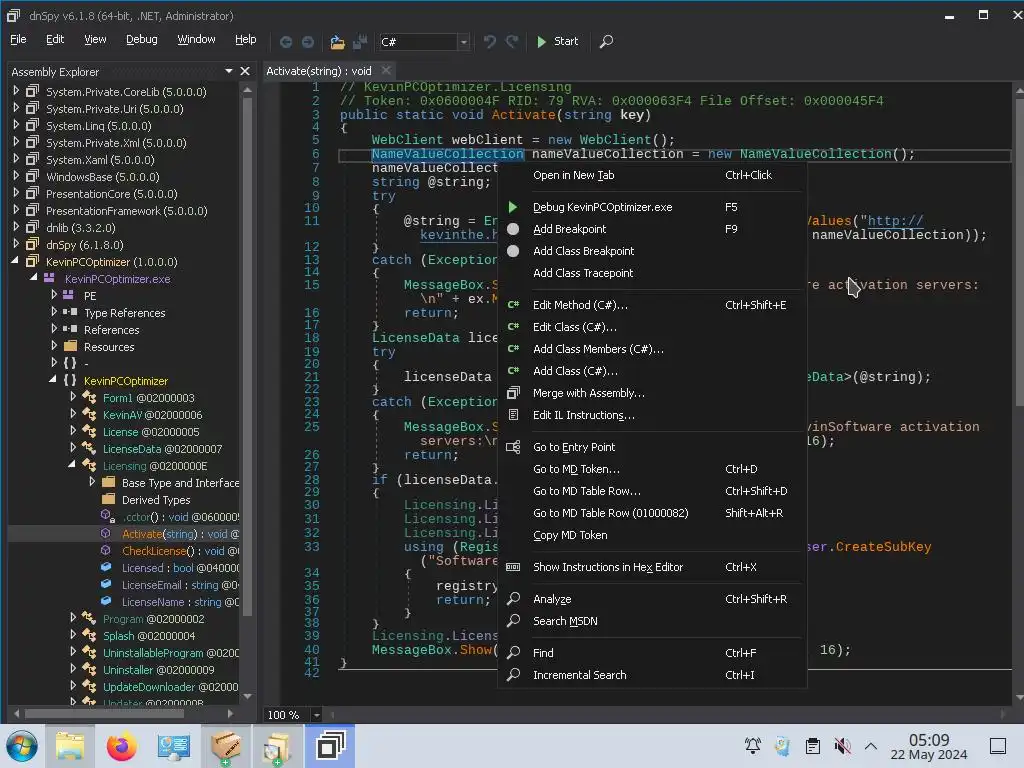
Task: Click the Navigate Forward toolbar arrow
Action: (x=308, y=42)
